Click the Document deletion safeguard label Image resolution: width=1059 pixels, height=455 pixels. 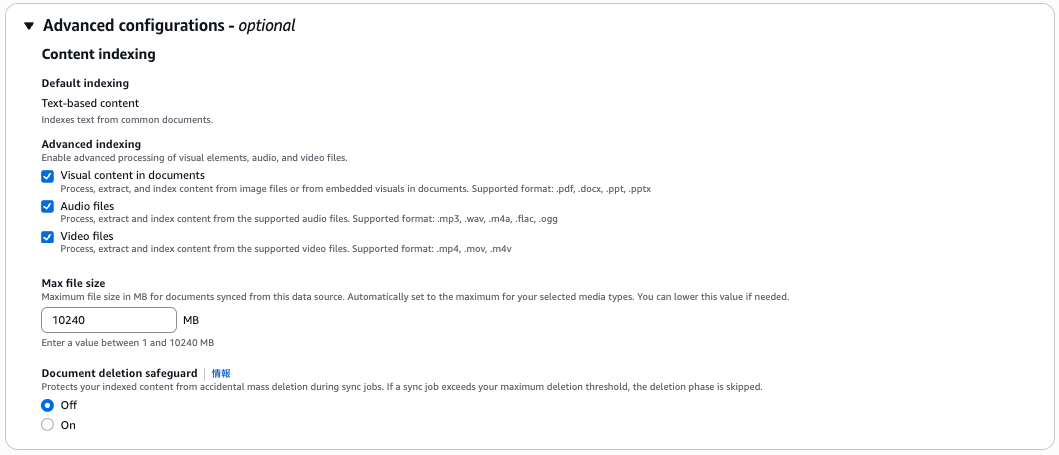pyautogui.click(x=120, y=373)
